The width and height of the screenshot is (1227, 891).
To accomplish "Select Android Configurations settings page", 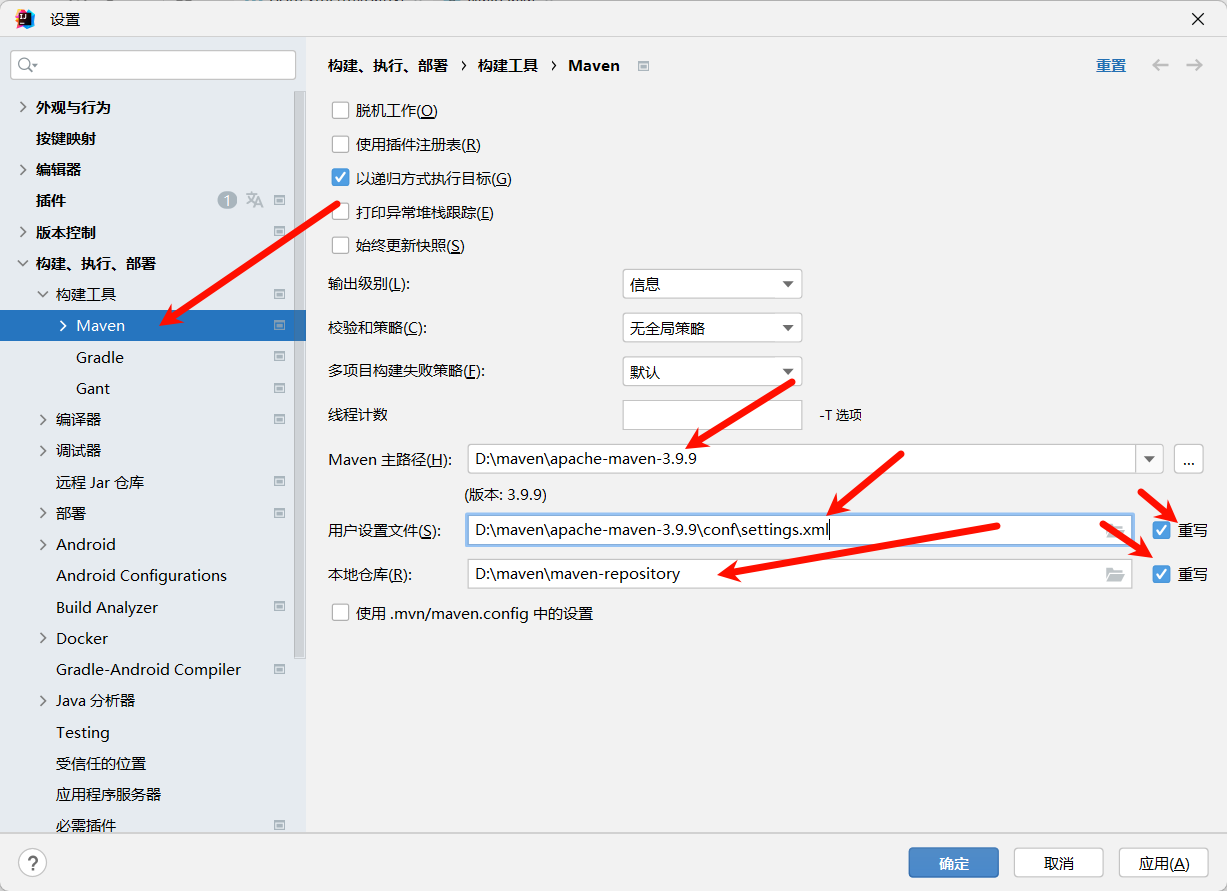I will click(141, 575).
